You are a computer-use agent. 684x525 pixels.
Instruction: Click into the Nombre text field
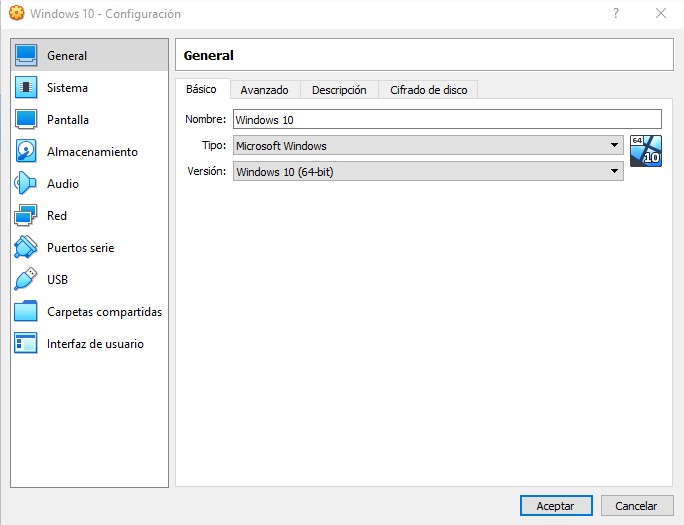click(x=447, y=119)
